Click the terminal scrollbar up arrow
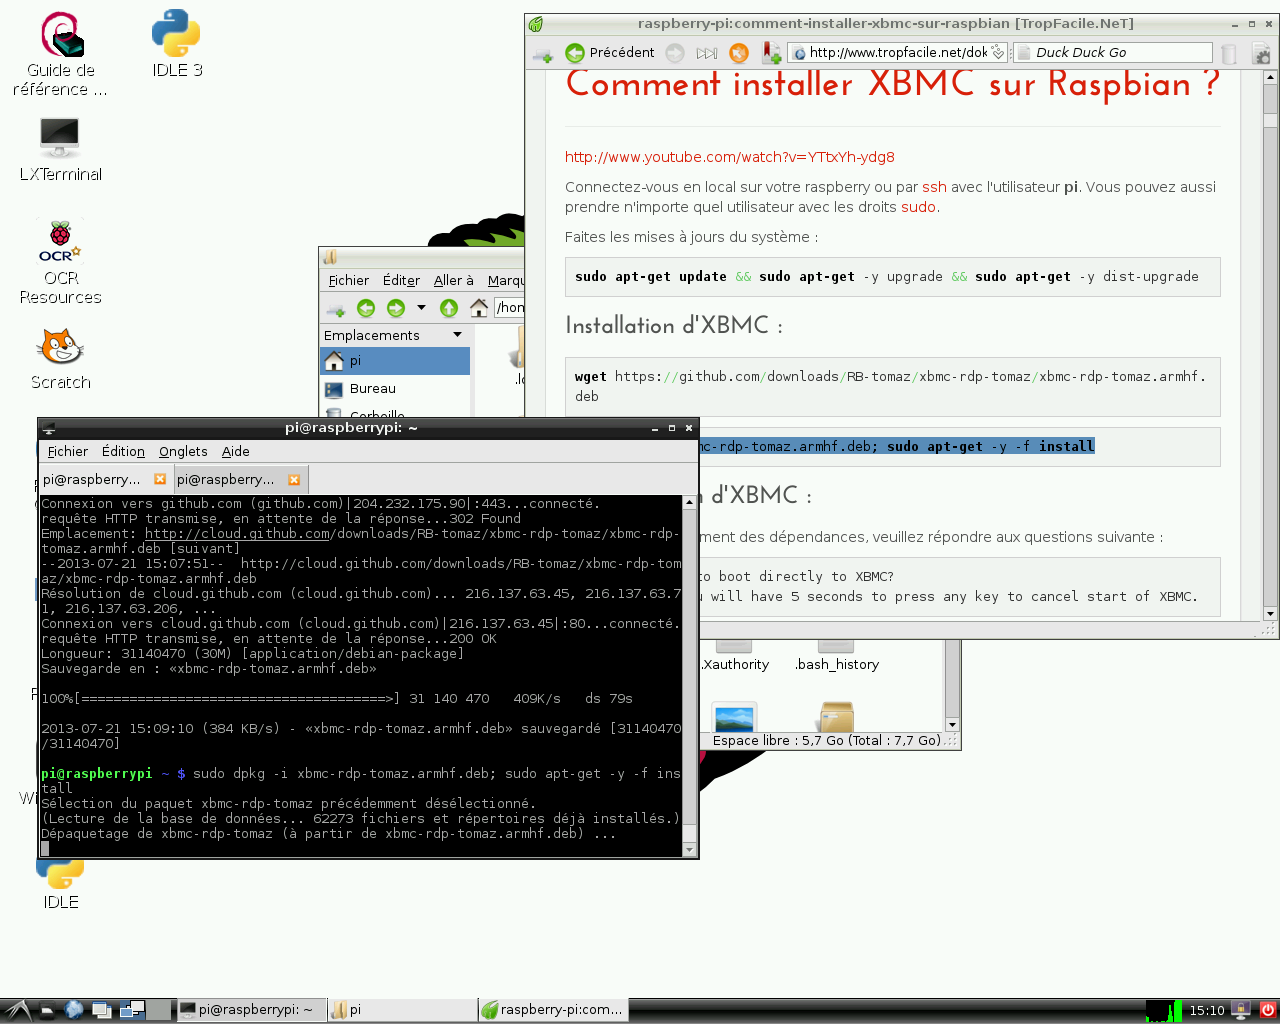The image size is (1280, 1024). click(689, 502)
